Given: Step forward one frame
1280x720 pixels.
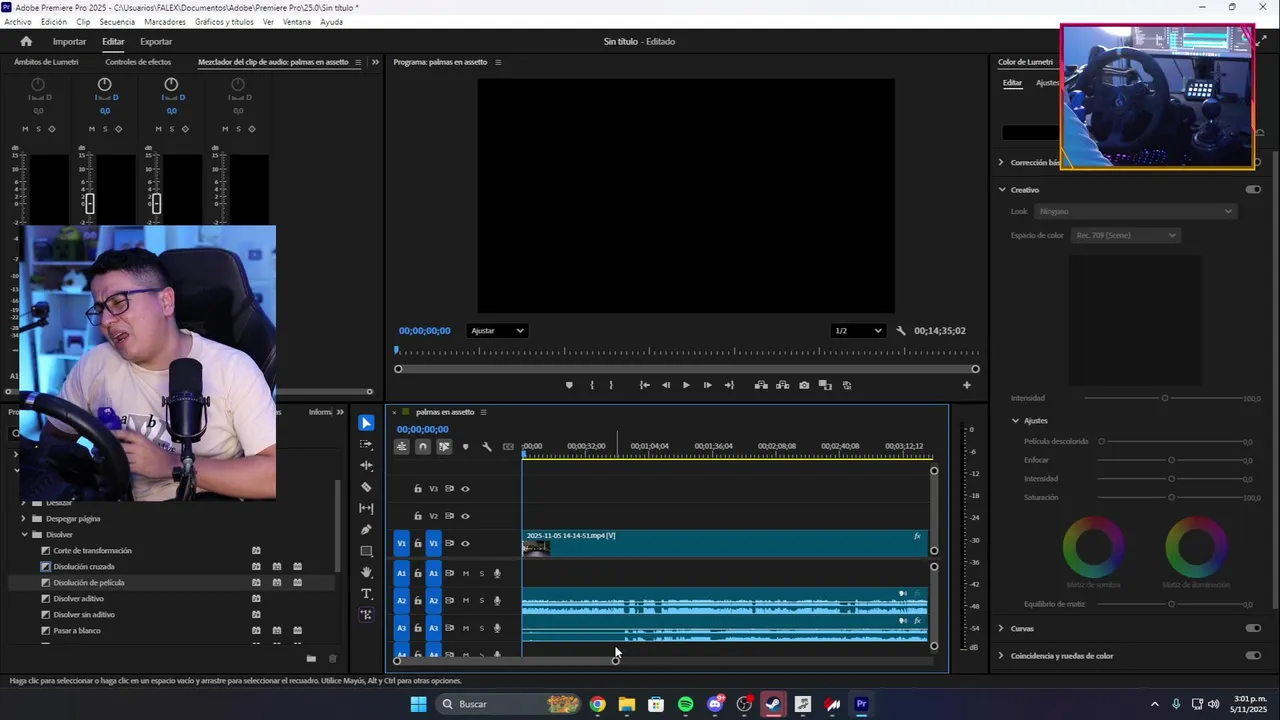Looking at the screenshot, I should tap(707, 385).
